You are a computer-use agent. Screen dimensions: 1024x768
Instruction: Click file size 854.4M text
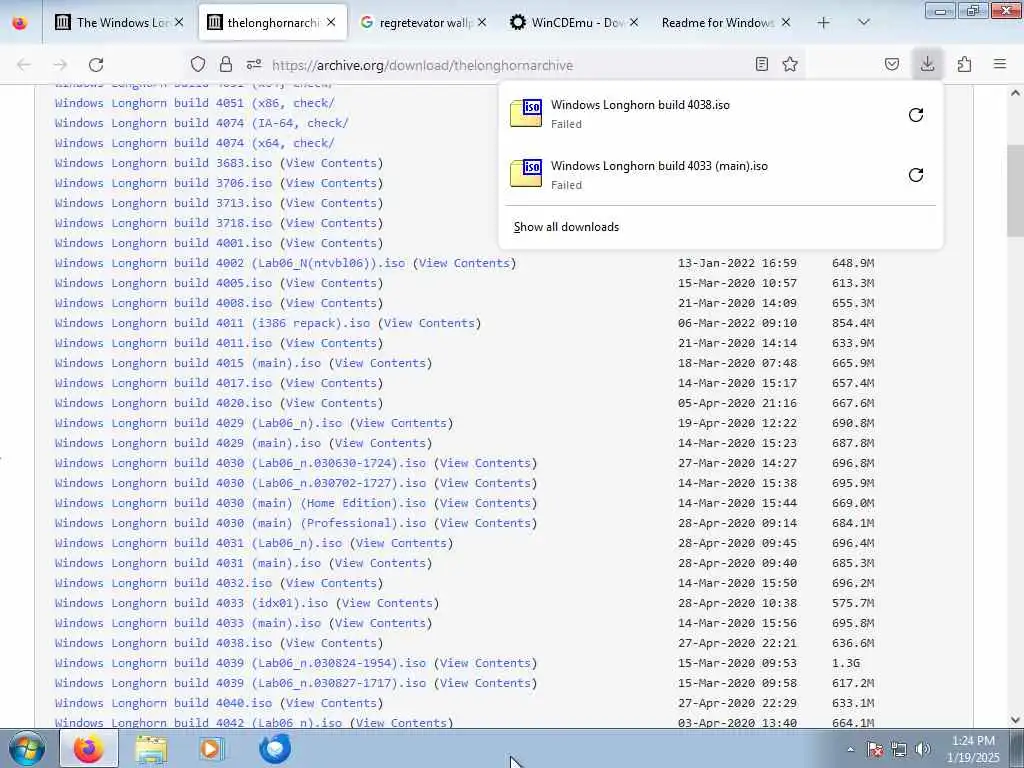pyautogui.click(x=853, y=323)
